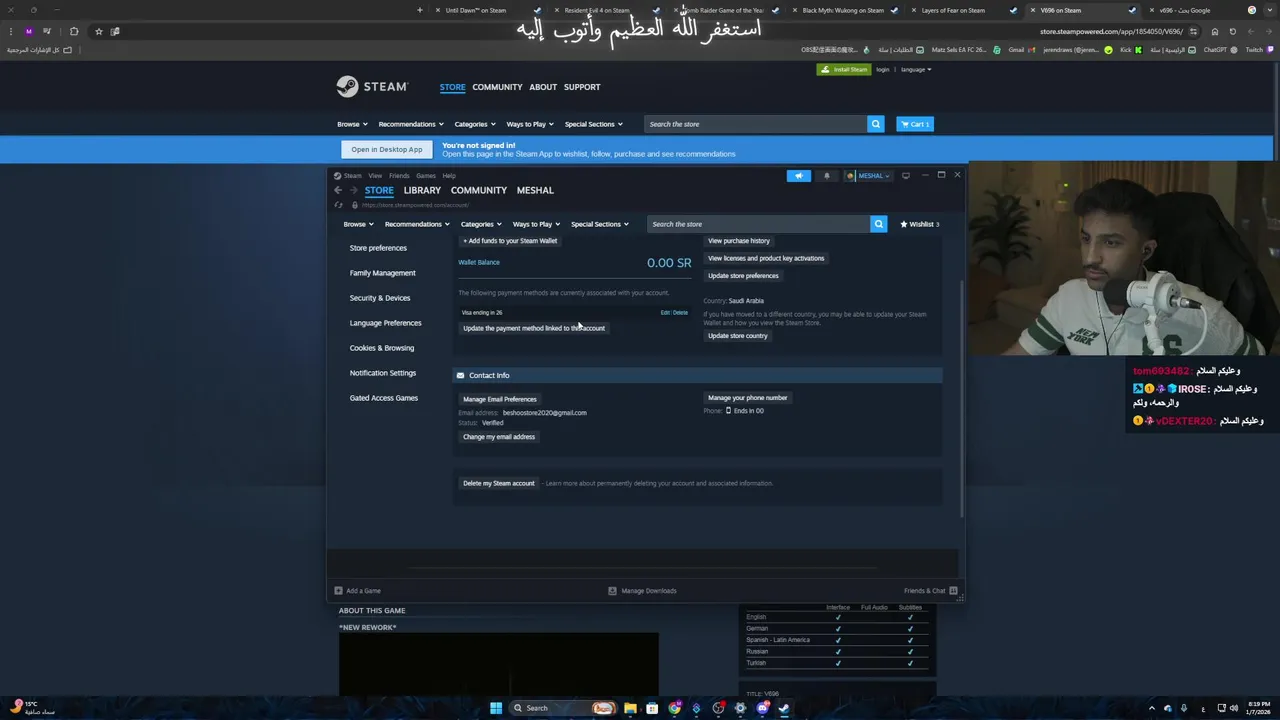The width and height of the screenshot is (1280, 720).
Task: Click Update store country
Action: click(x=738, y=336)
